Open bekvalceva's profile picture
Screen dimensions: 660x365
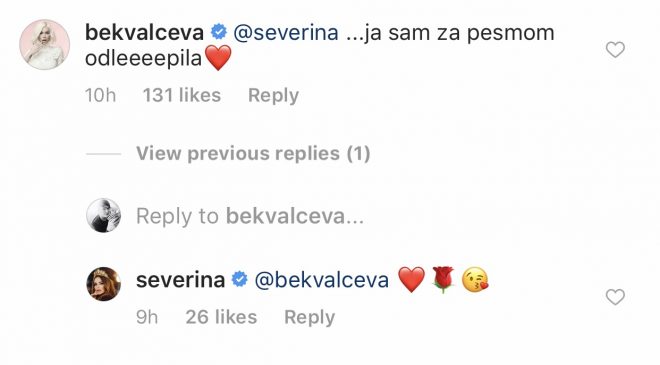45,44
